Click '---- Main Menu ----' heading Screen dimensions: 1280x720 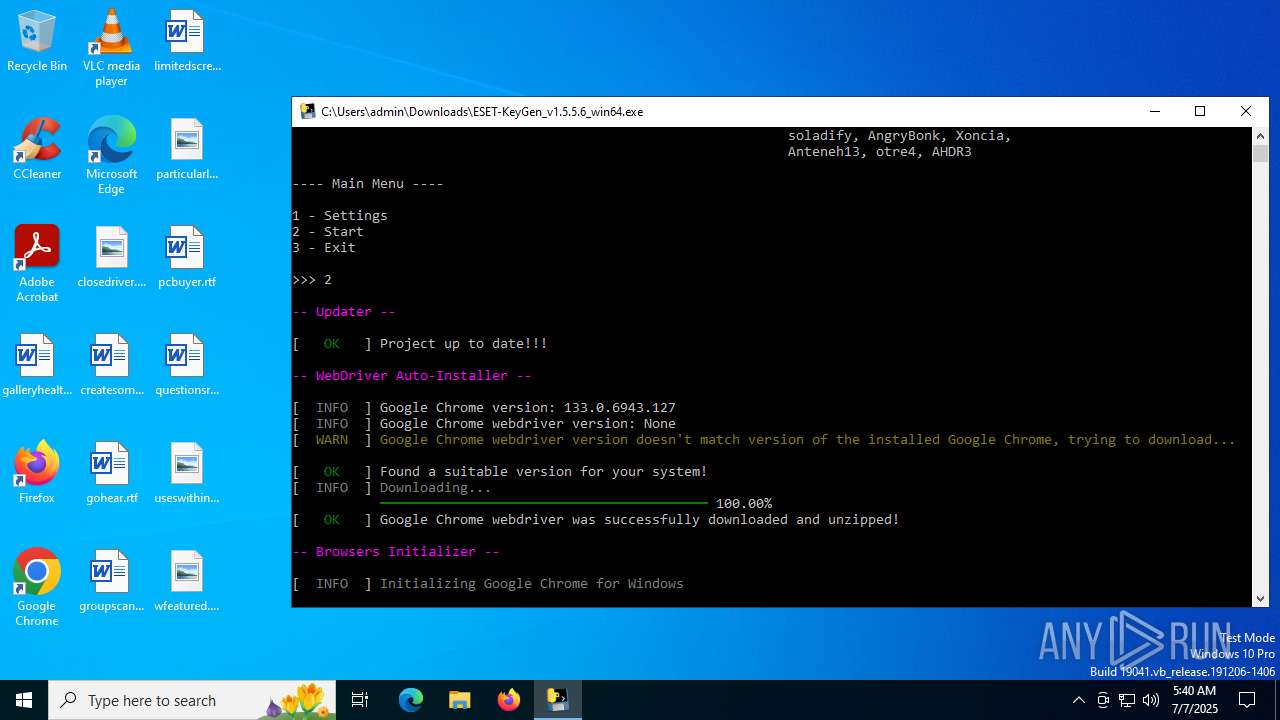click(368, 184)
